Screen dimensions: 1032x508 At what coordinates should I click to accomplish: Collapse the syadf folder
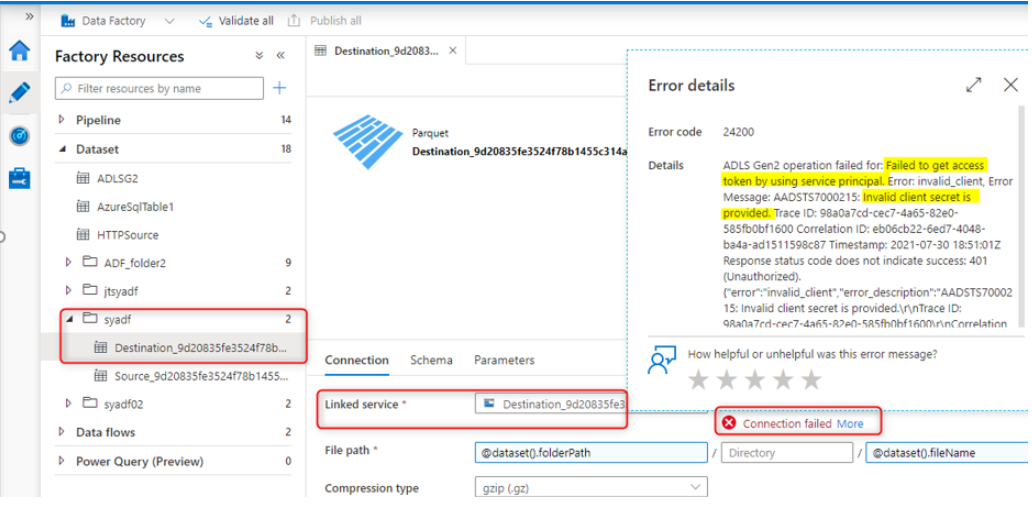point(68,319)
